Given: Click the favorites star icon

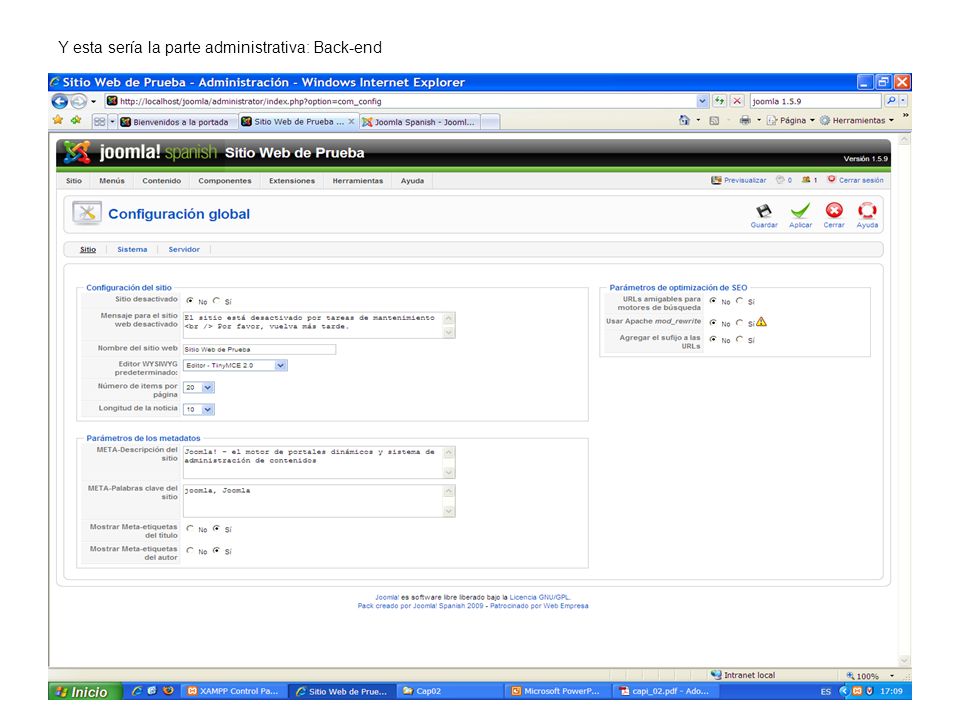Looking at the screenshot, I should click(x=58, y=120).
